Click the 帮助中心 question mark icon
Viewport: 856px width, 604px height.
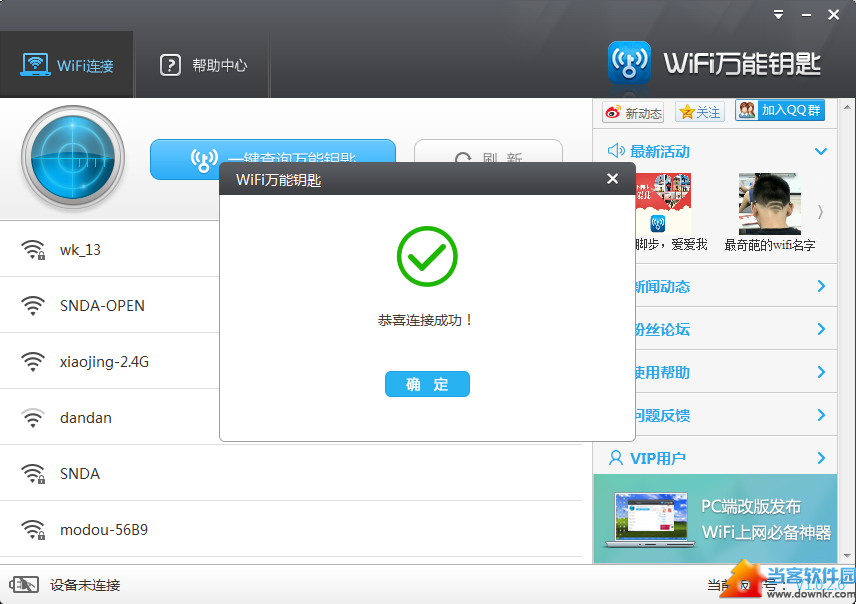pos(170,65)
